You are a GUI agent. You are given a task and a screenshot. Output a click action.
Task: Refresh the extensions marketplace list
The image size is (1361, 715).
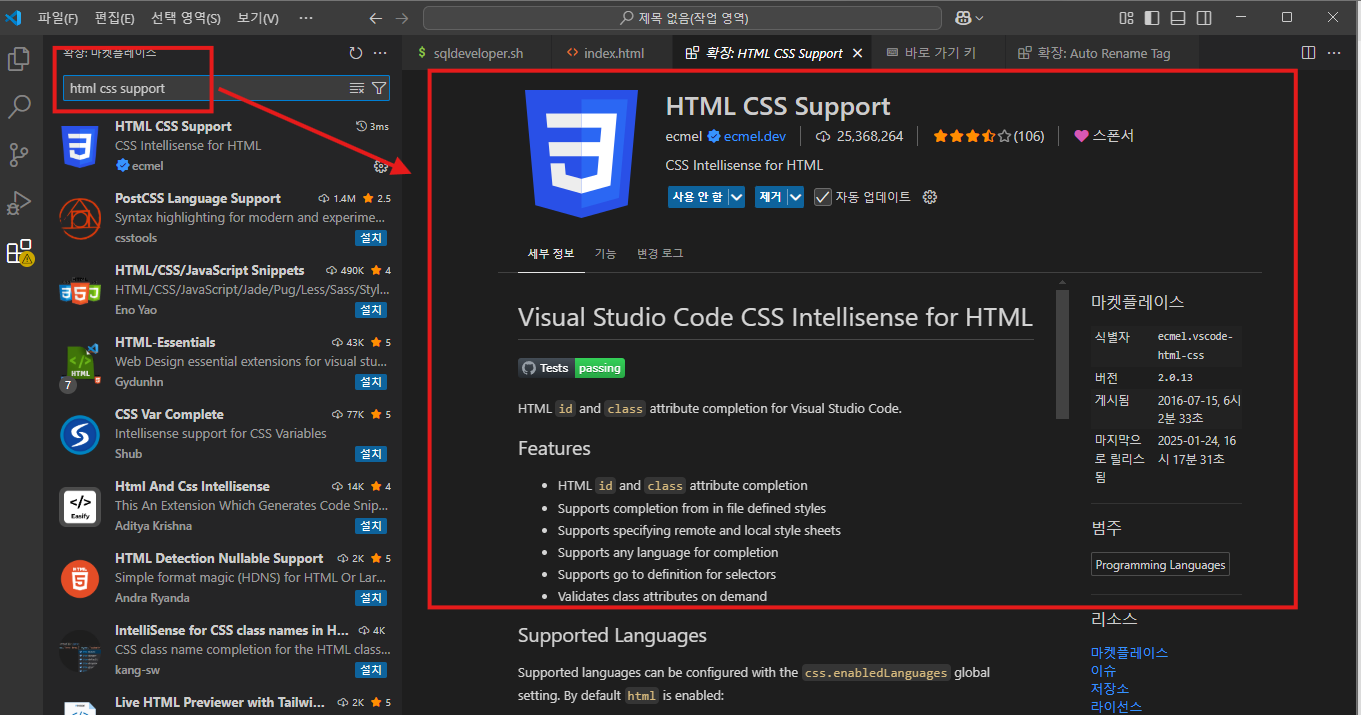[x=356, y=53]
